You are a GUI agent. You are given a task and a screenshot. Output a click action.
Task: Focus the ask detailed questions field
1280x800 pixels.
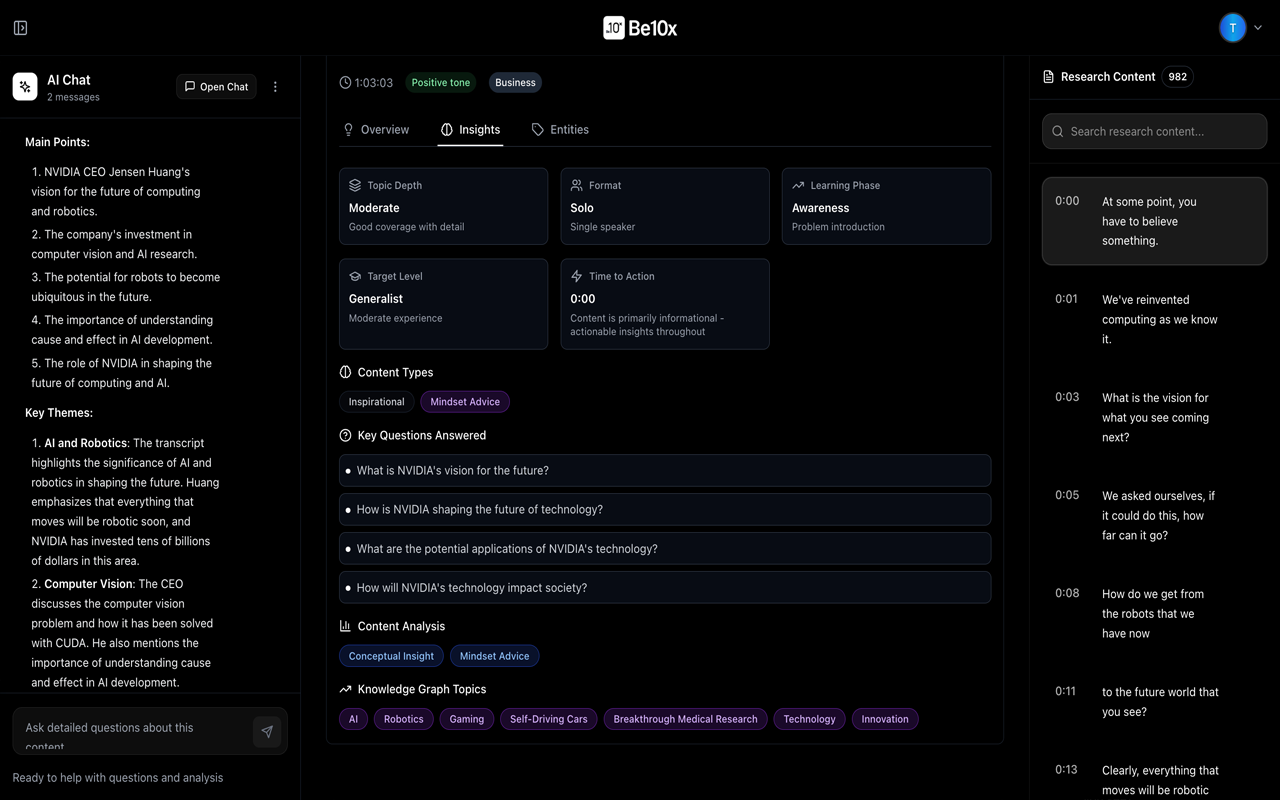[134, 731]
